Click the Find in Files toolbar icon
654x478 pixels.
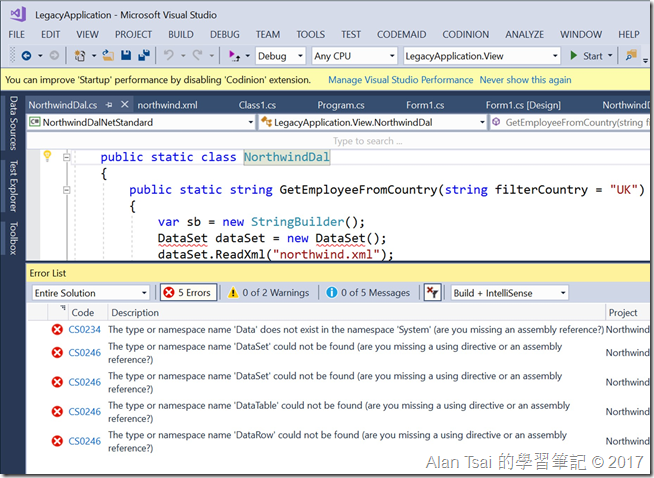point(631,55)
